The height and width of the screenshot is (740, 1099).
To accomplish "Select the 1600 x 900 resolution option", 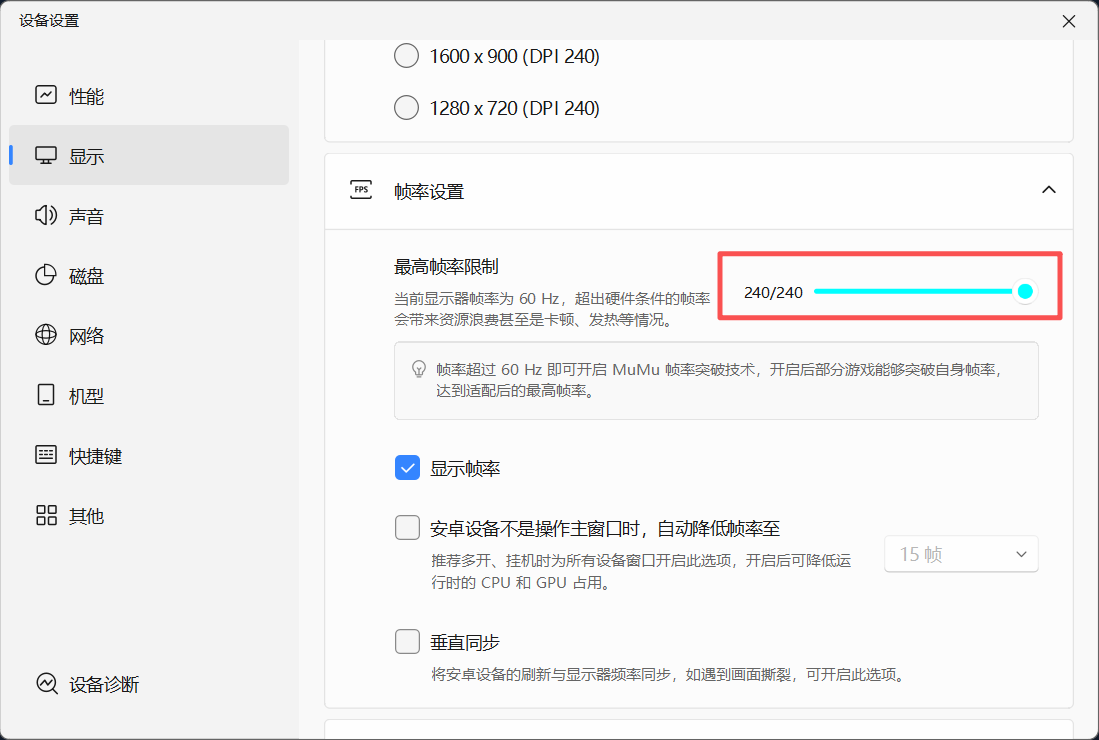I will (x=407, y=56).
